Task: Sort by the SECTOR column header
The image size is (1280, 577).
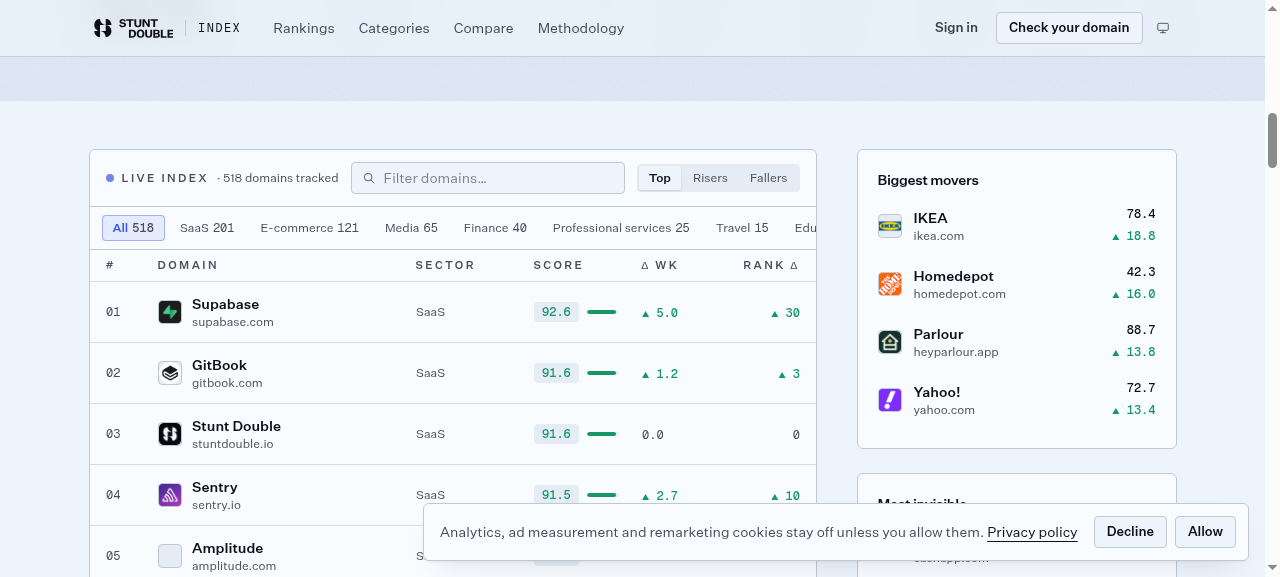Action: pyautogui.click(x=445, y=266)
